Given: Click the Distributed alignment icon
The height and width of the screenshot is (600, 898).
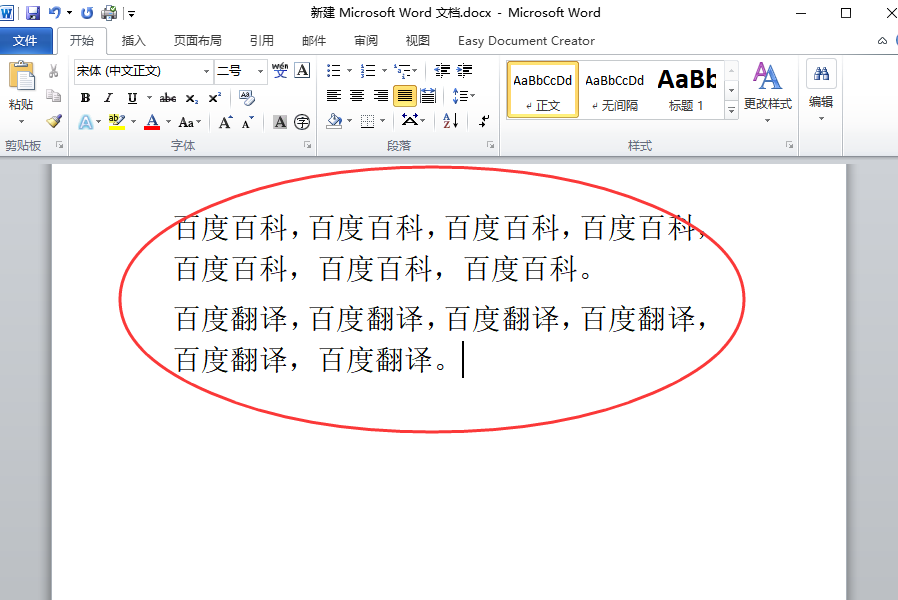Looking at the screenshot, I should 428,96.
